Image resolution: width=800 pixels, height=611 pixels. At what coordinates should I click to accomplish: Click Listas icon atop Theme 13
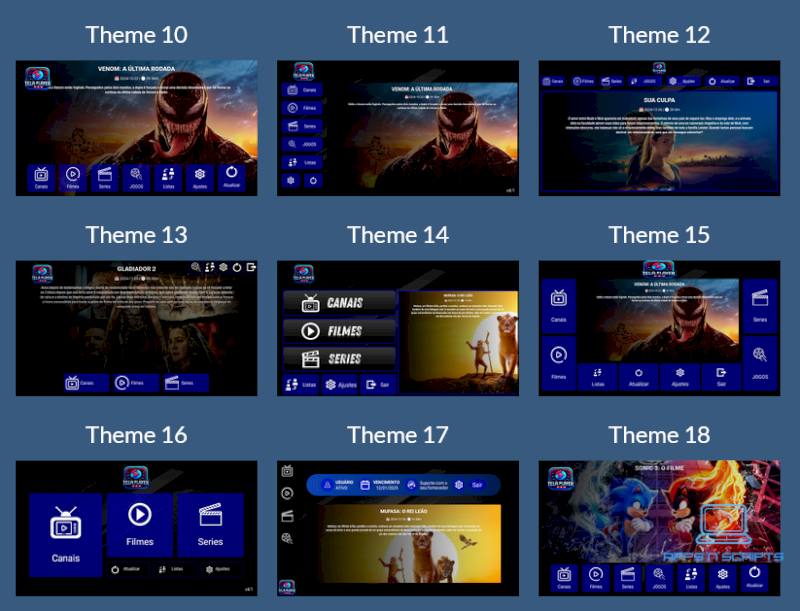click(x=210, y=267)
